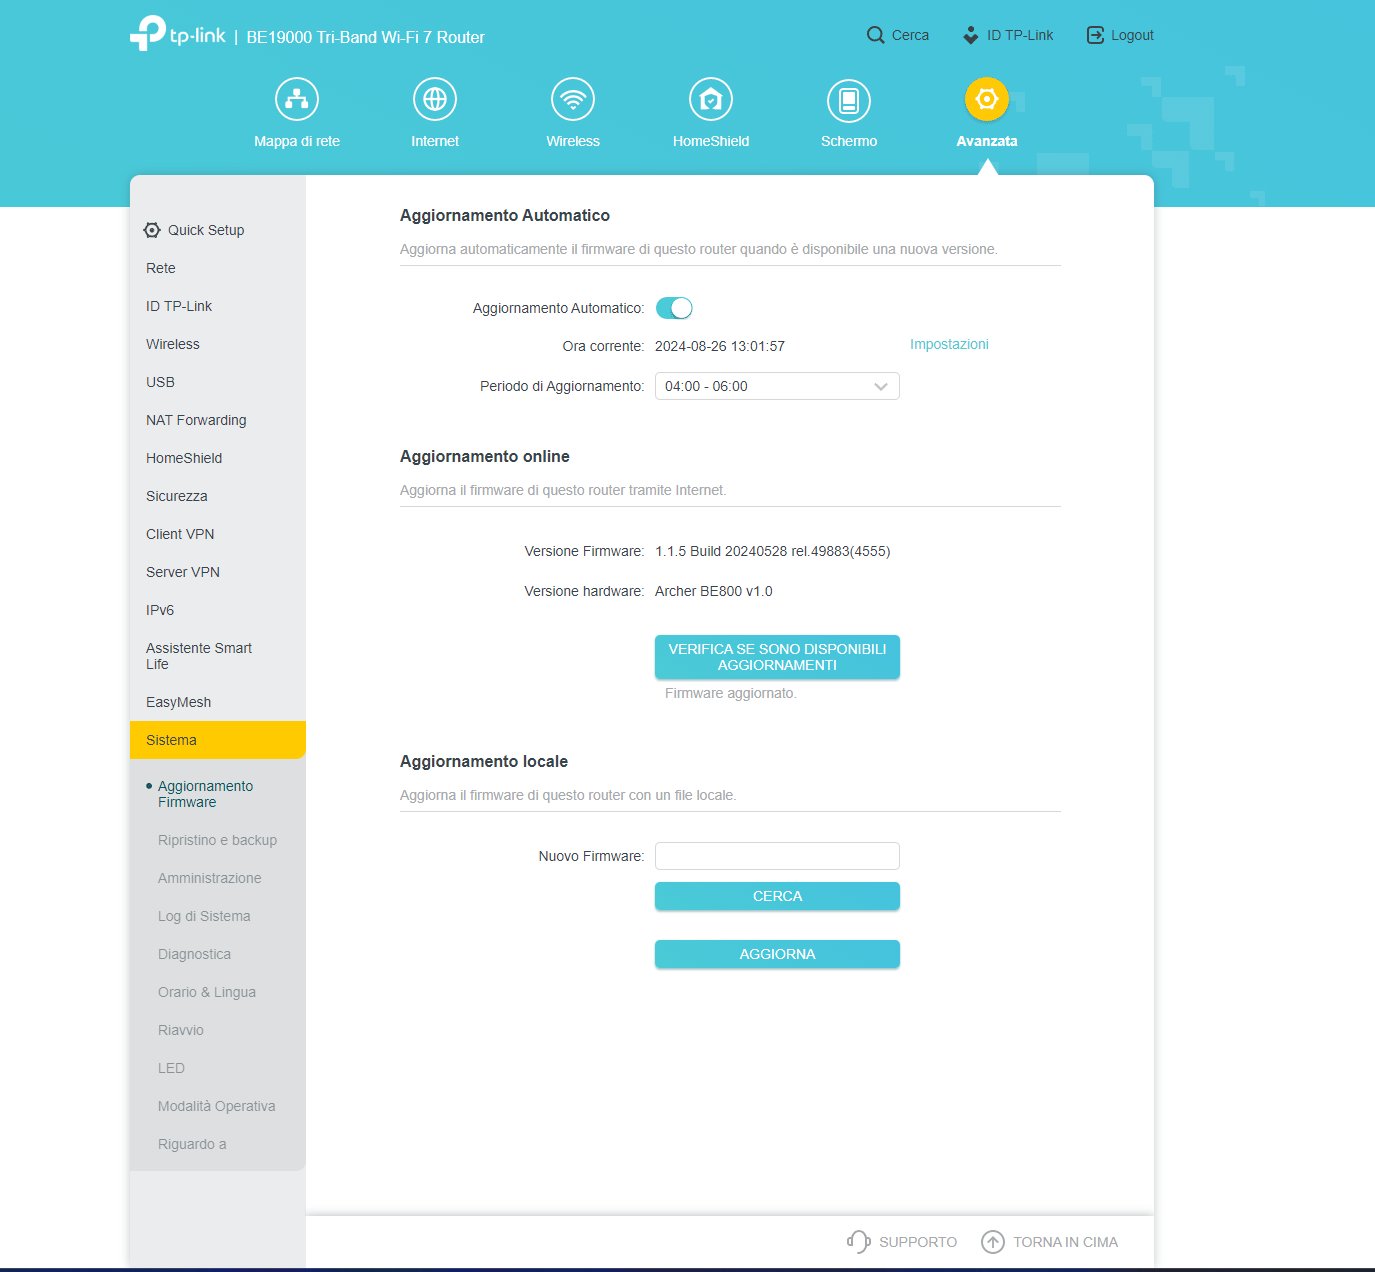Click the Torna in cima arrow icon
Image resolution: width=1375 pixels, height=1272 pixels.
pos(992,1242)
